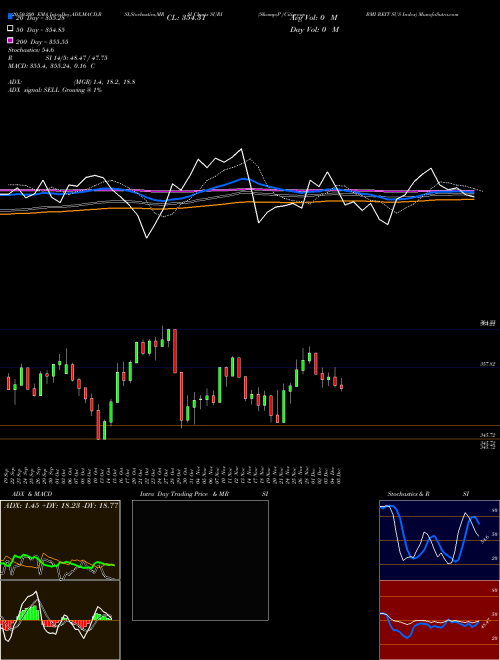Click the 'ADX signal: SELL' text
The image size is (500, 660).
pos(35,90)
